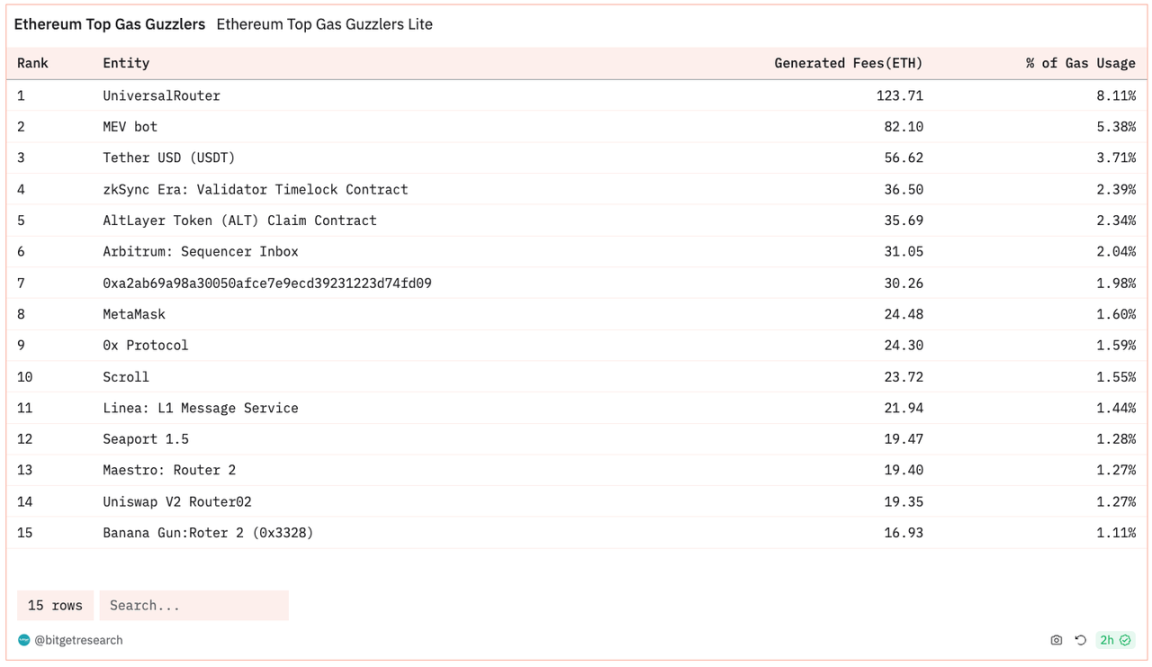Click the Search input field
The image size is (1152, 667).
click(193, 605)
